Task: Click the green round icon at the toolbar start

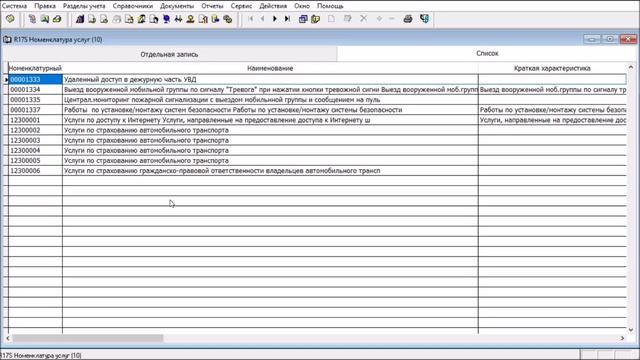Action: [10, 19]
